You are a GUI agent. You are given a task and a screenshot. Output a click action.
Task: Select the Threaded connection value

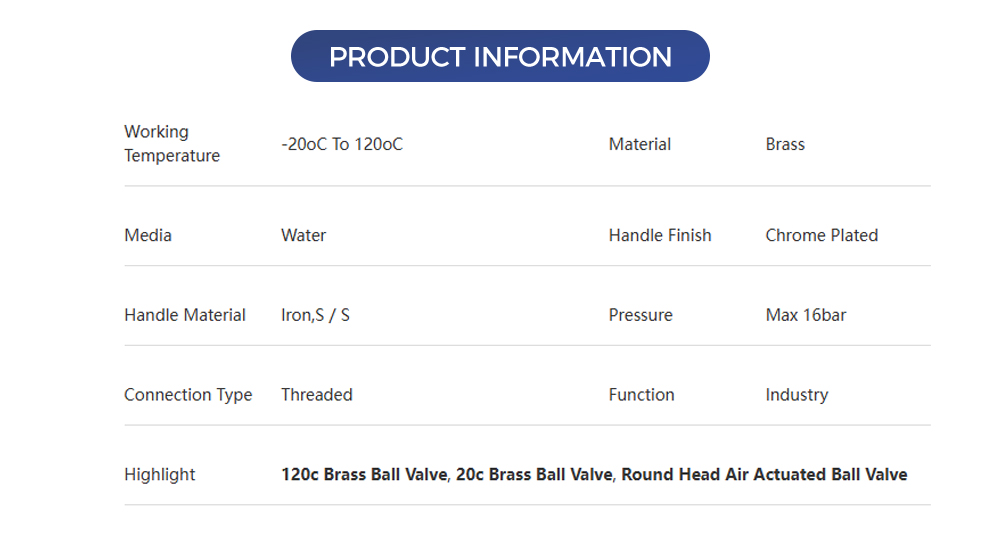point(317,395)
